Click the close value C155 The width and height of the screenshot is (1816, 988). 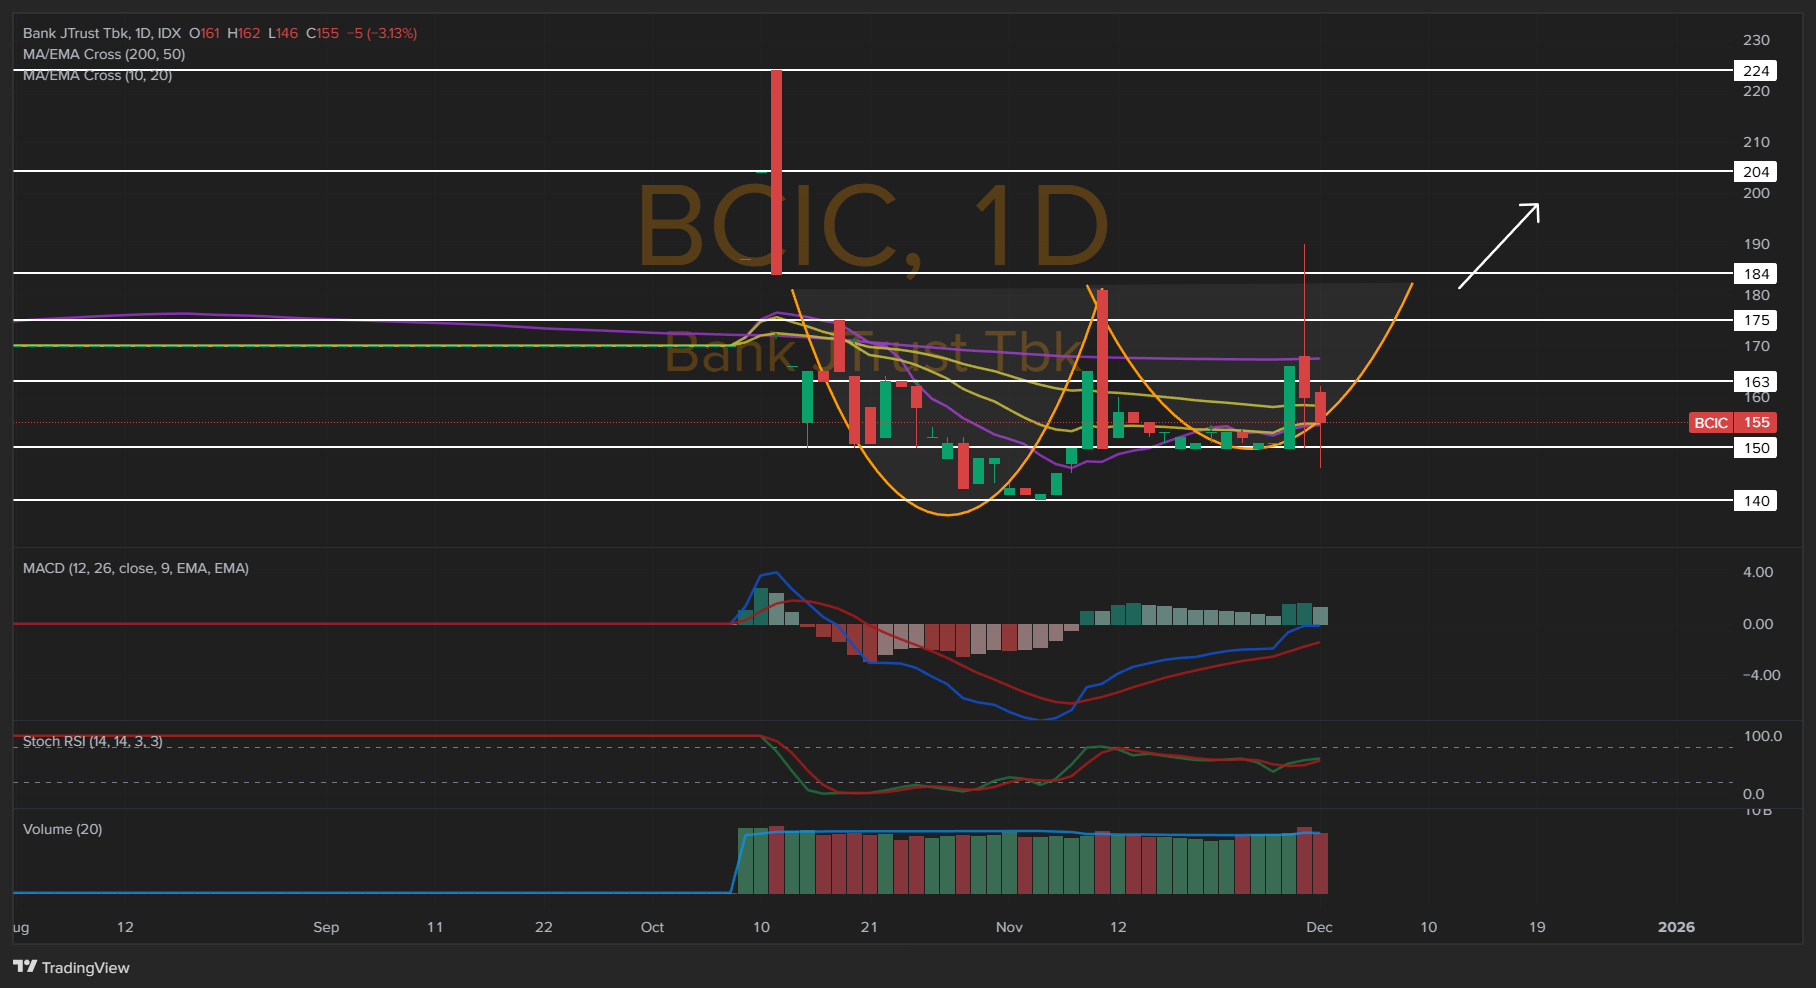click(x=322, y=33)
